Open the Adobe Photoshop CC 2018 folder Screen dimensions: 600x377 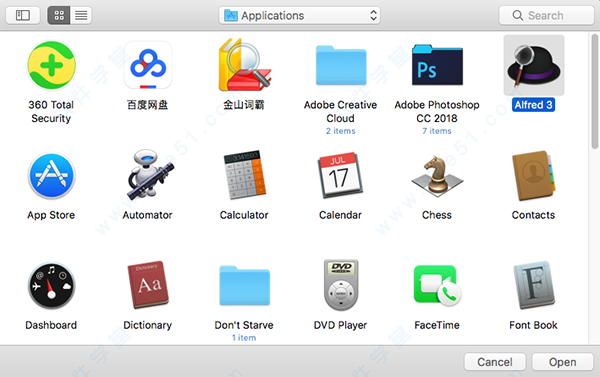click(437, 65)
